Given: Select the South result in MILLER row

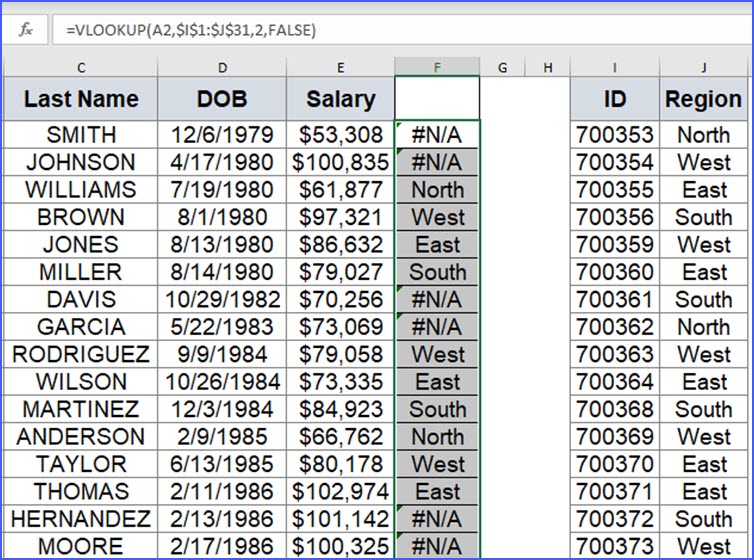Looking at the screenshot, I should [x=437, y=272].
